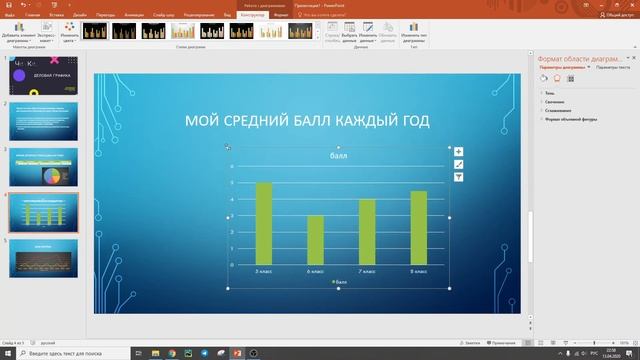Open the Add Chart Element menu
Viewport: 640px width, 360px height.
(19, 33)
